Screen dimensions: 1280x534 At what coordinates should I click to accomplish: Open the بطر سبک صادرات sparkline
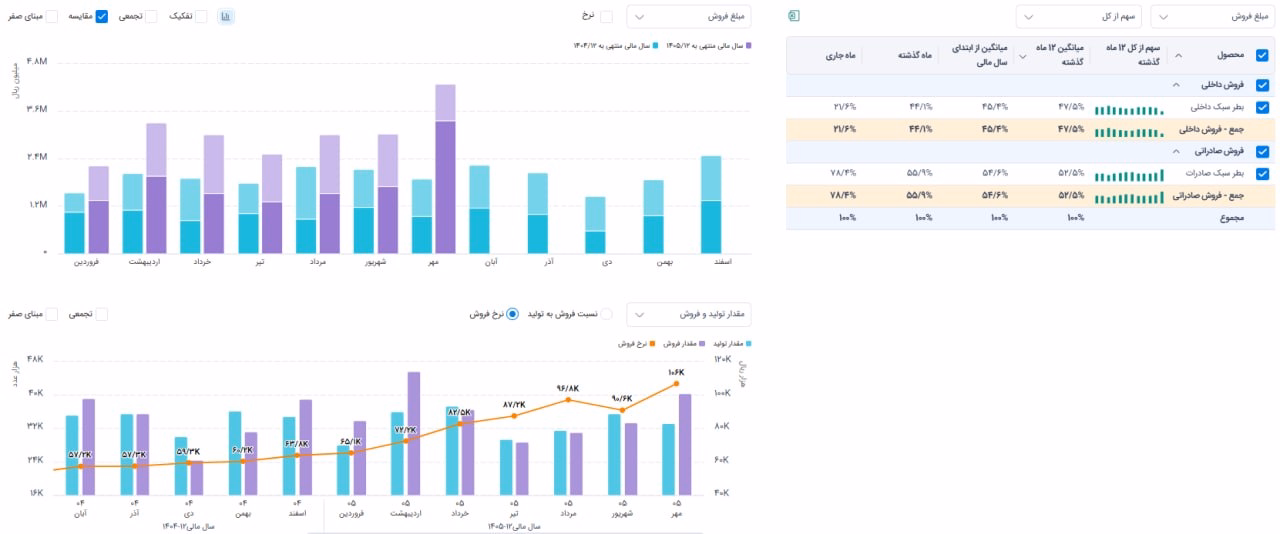pyautogui.click(x=1130, y=174)
